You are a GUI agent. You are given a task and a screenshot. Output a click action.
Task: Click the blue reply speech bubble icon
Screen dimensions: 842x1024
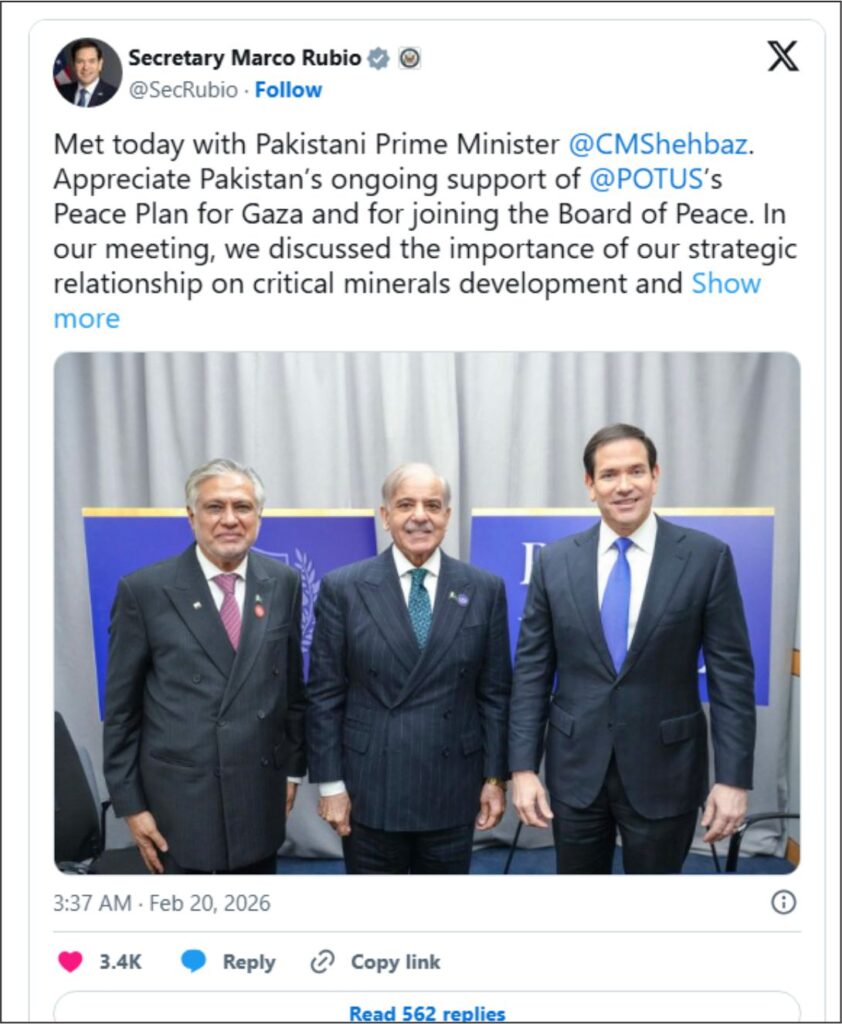pyautogui.click(x=194, y=962)
